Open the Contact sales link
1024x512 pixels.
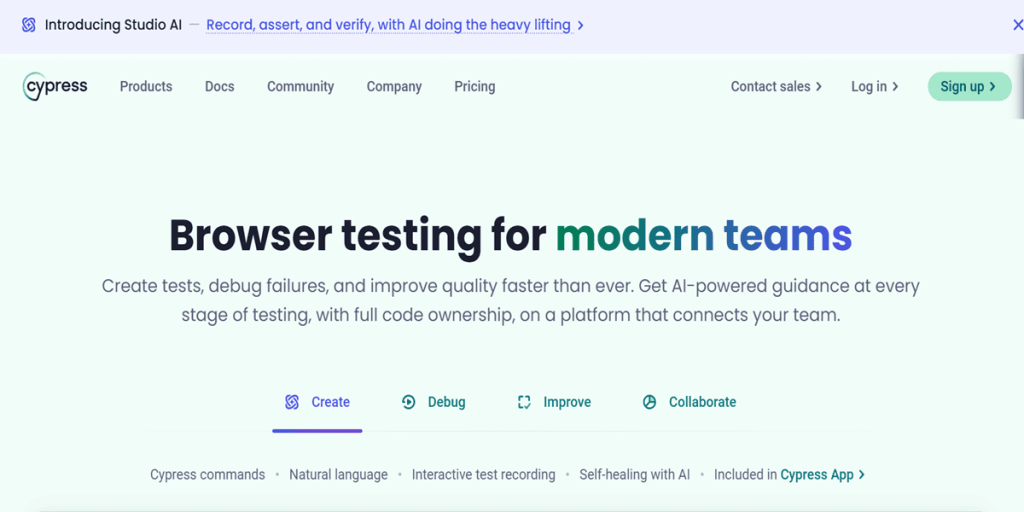point(776,86)
